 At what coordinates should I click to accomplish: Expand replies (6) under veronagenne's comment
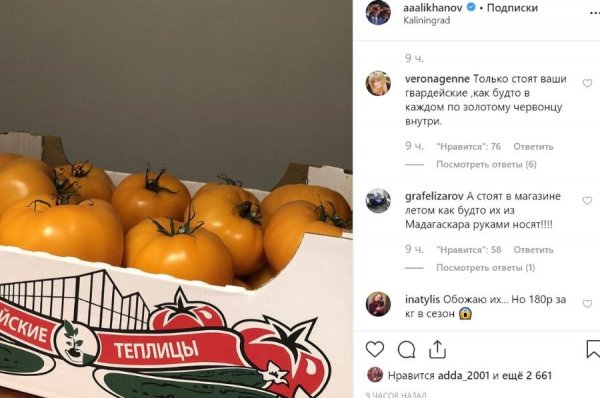486,165
